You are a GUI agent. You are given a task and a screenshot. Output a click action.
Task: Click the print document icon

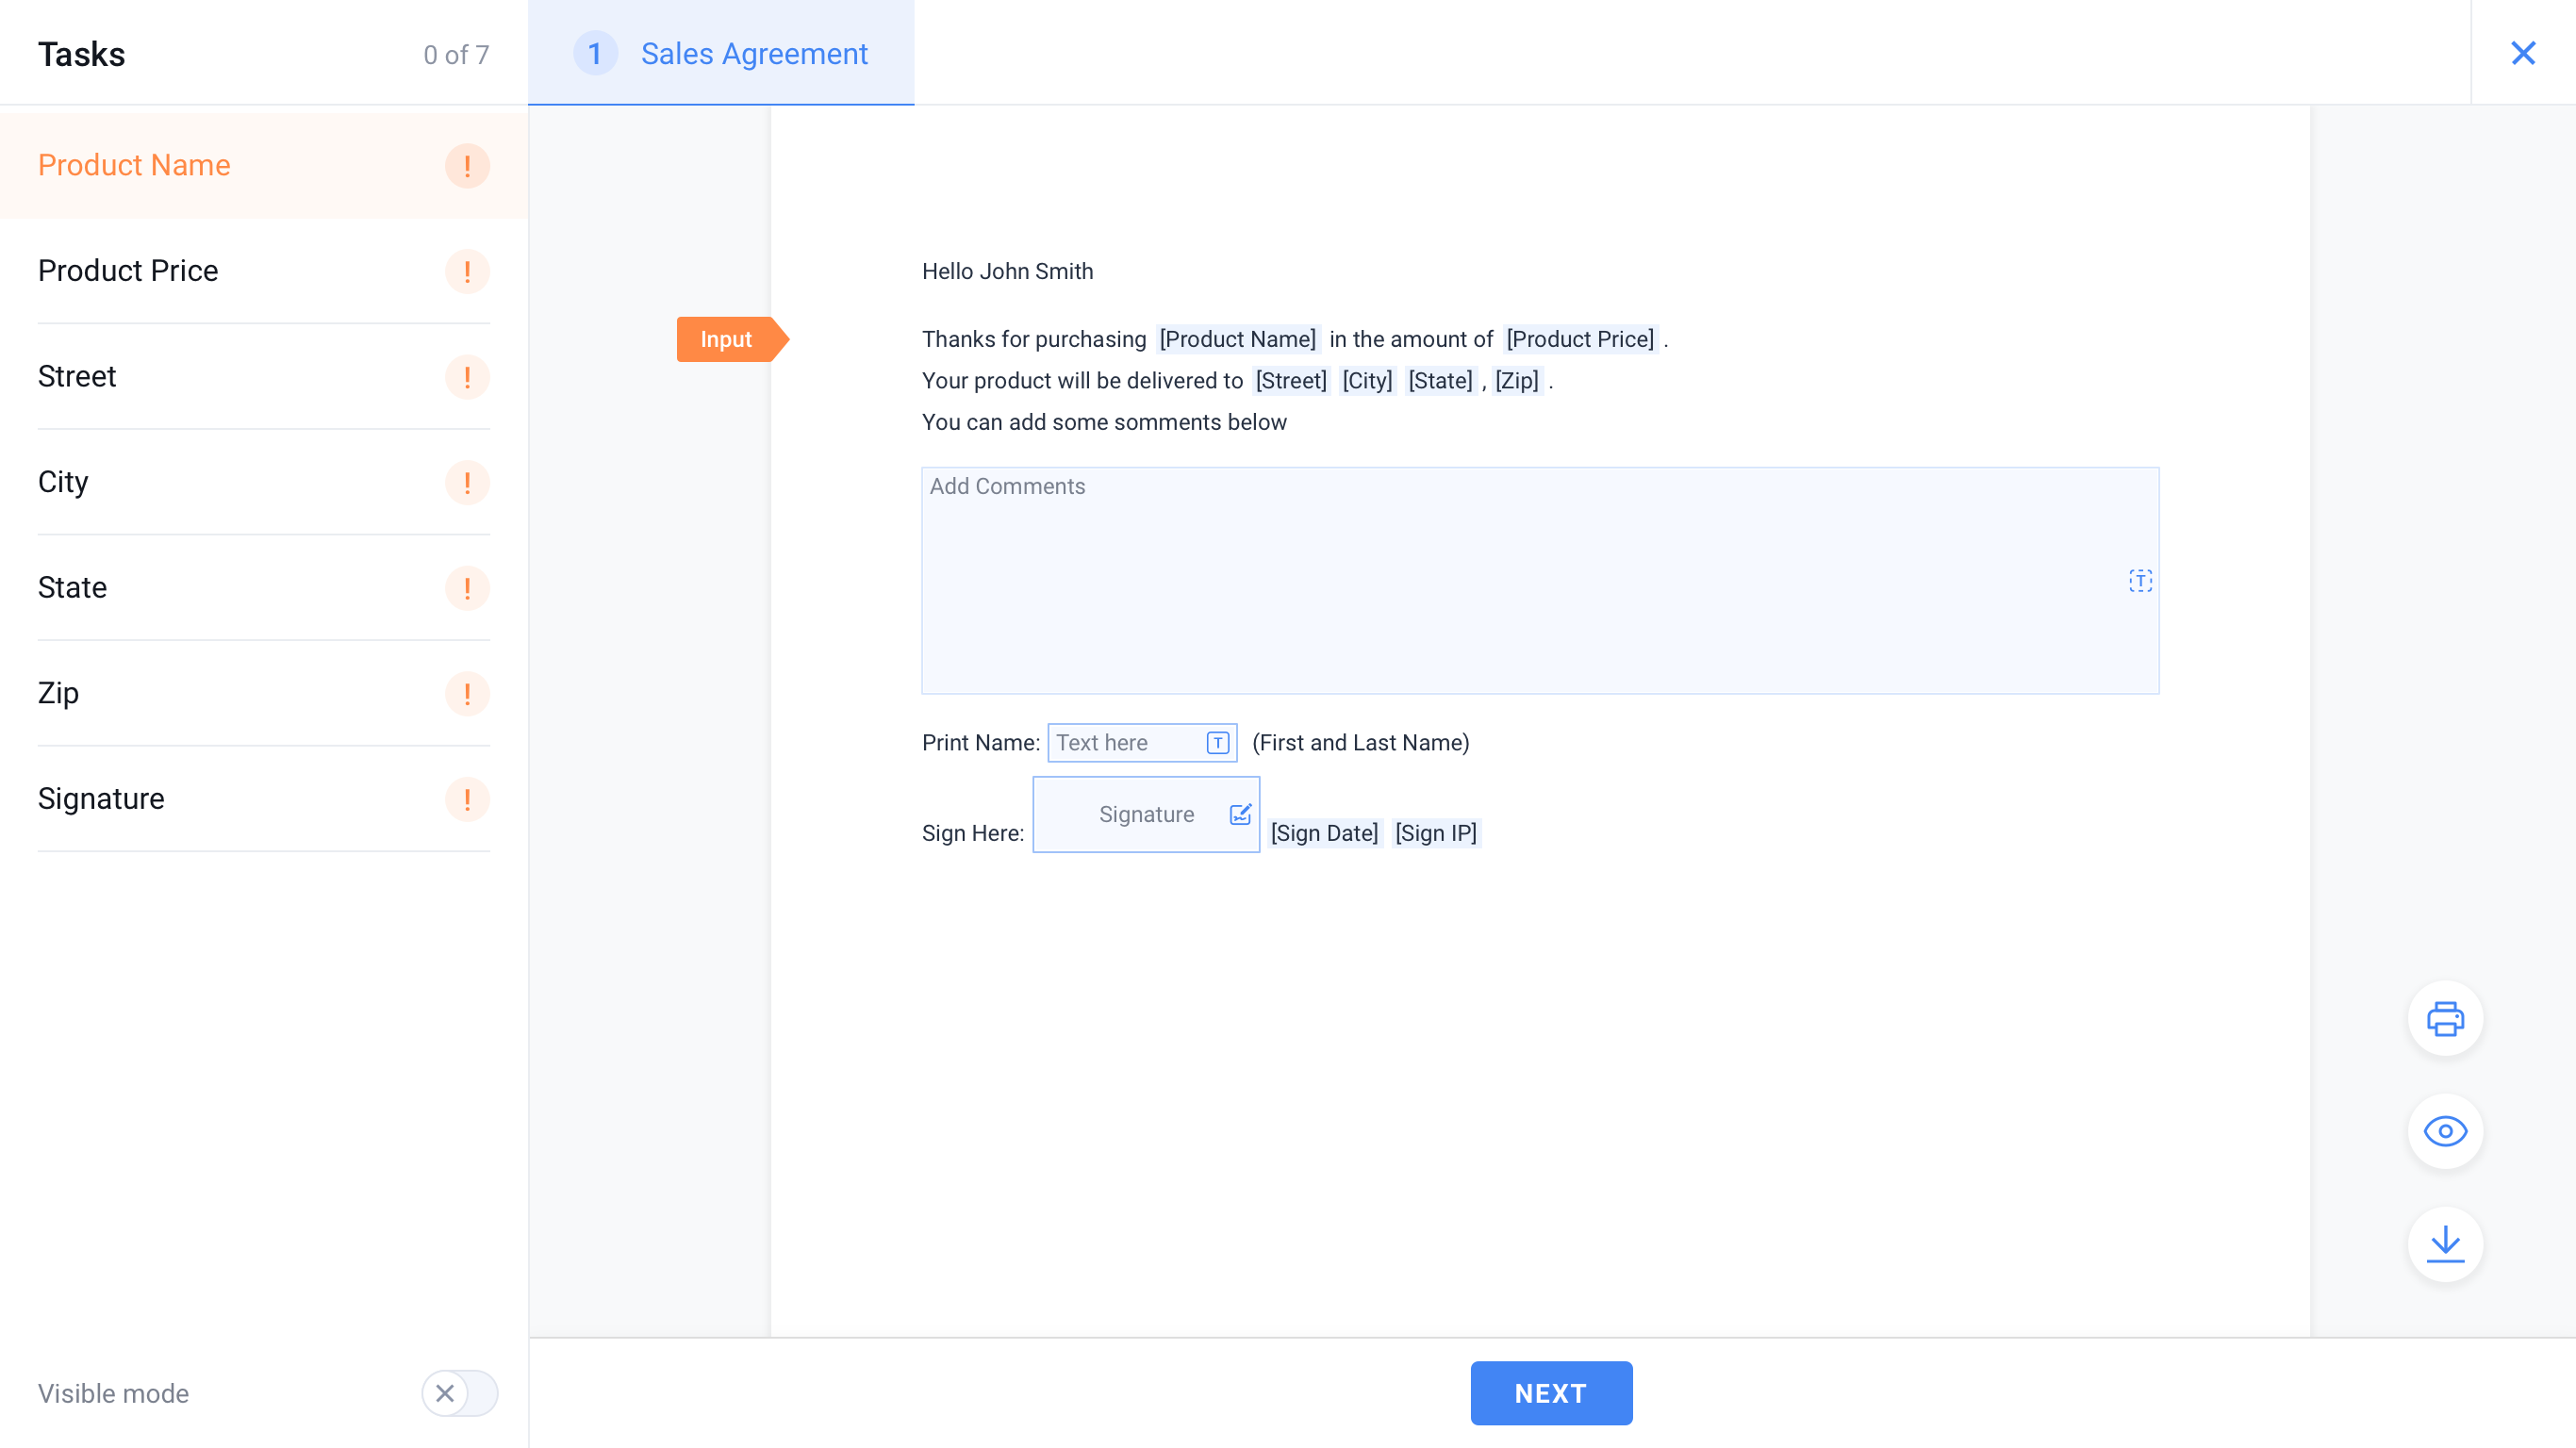click(x=2445, y=1018)
